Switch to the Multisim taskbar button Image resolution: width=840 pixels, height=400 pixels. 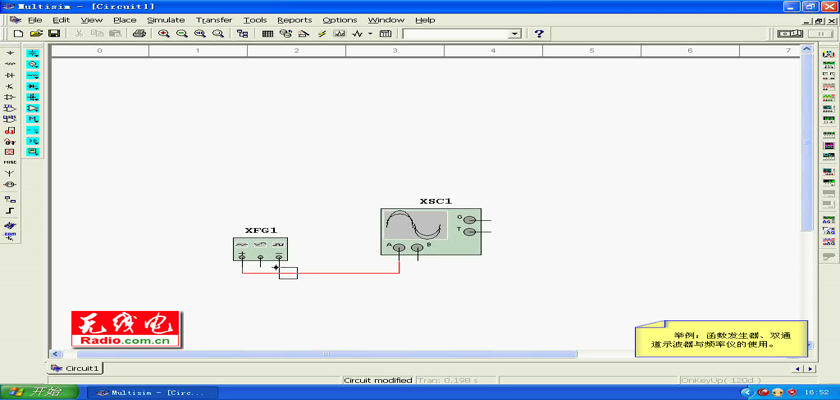(x=153, y=393)
